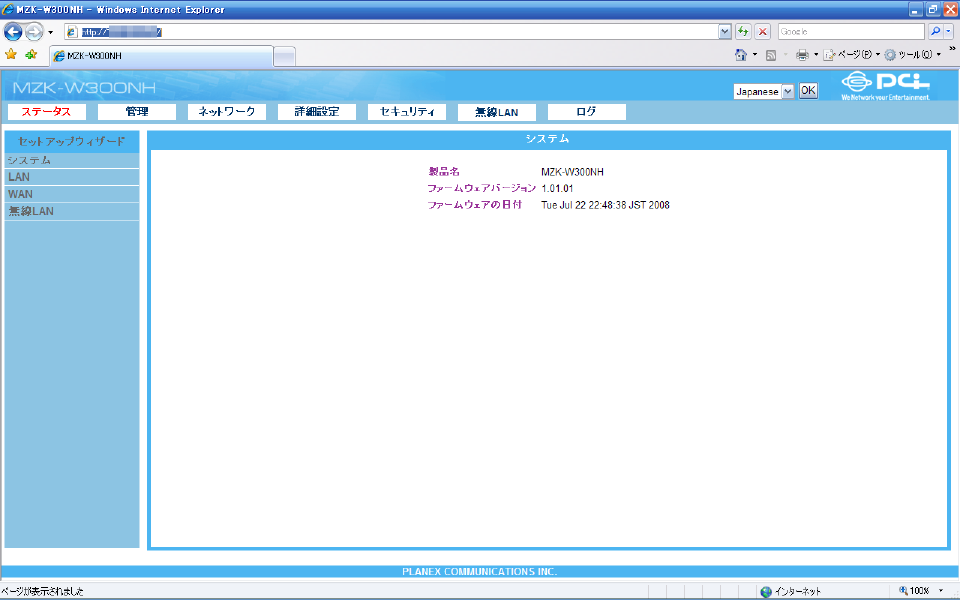The height and width of the screenshot is (600, 960).
Task: Click the システム panel heading
Action: point(547,140)
